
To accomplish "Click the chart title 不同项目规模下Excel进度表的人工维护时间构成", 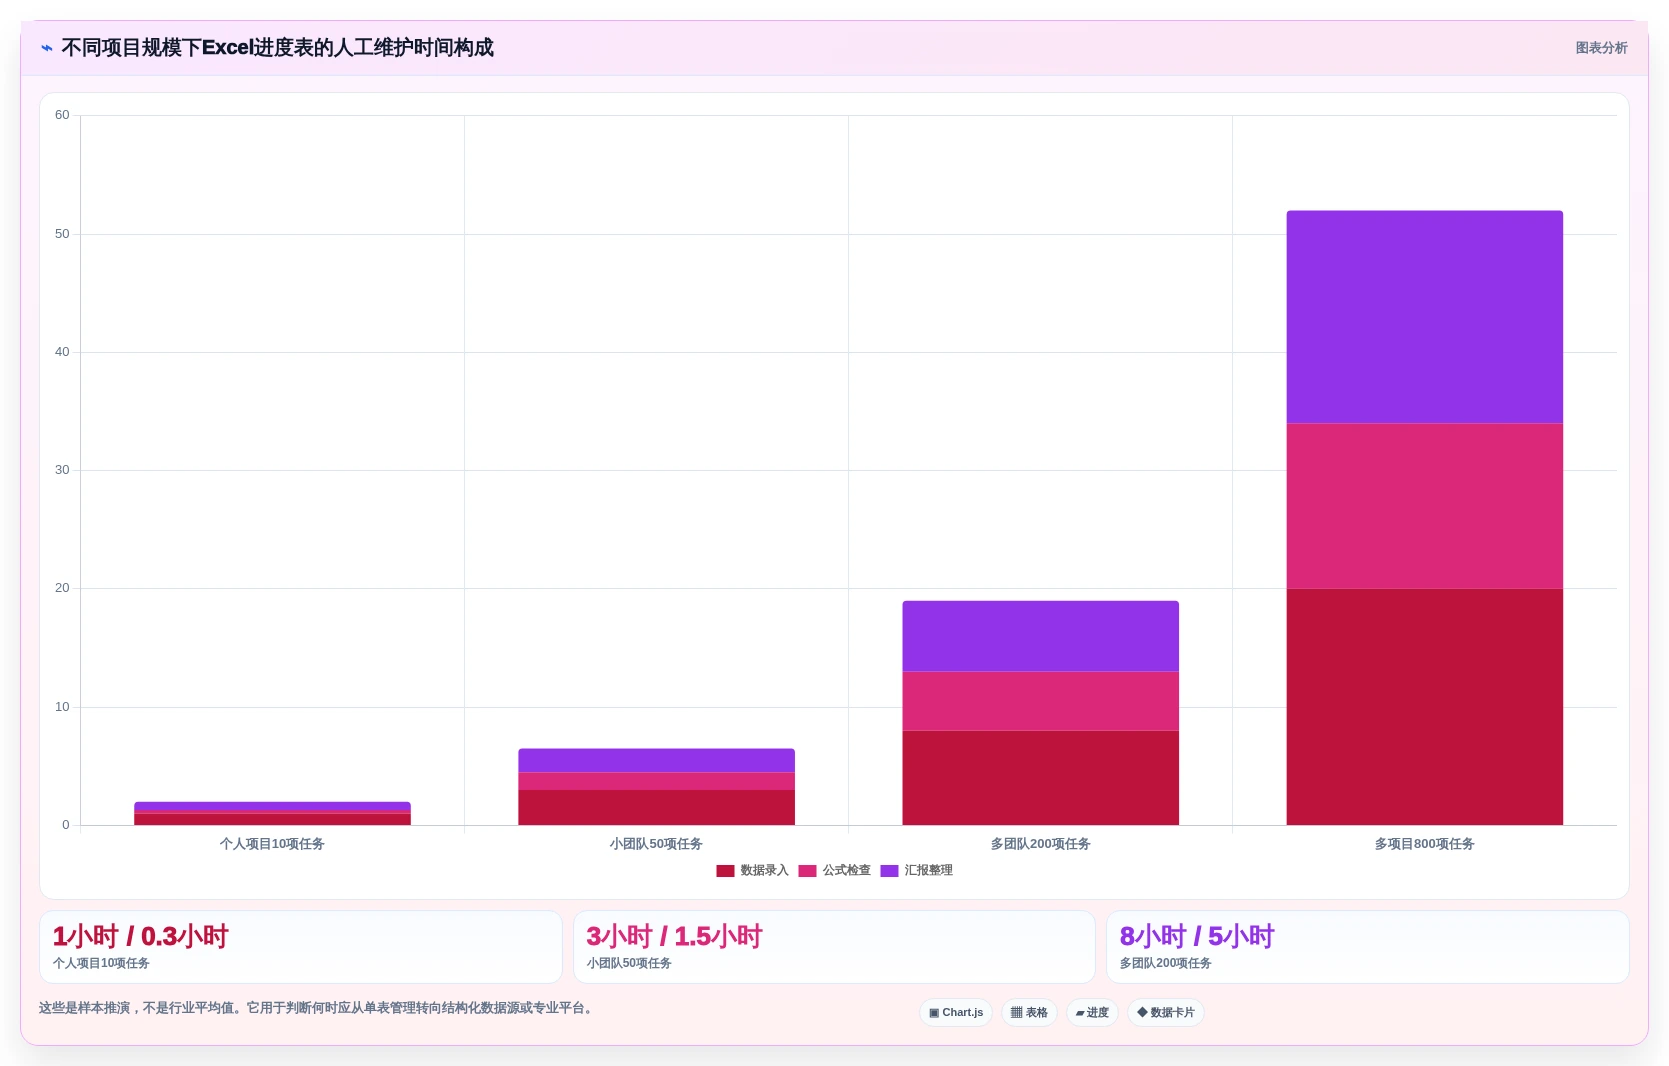I will click(277, 48).
